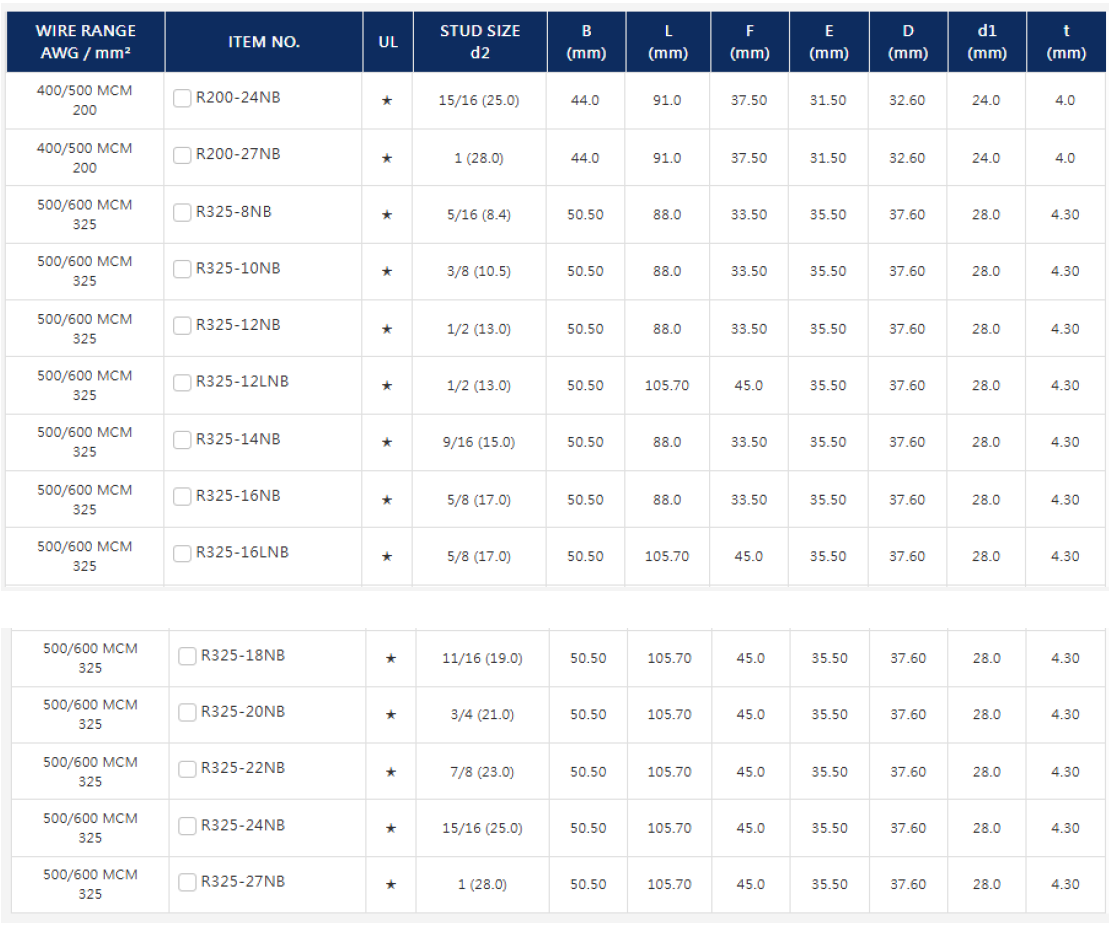Tick the checkbox for R325-8NB
Screen dimensions: 1109x936
coord(182,212)
